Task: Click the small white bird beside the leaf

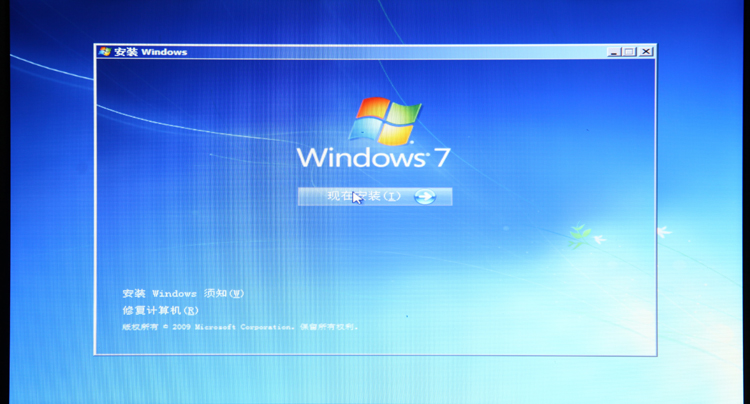Action: pos(599,240)
